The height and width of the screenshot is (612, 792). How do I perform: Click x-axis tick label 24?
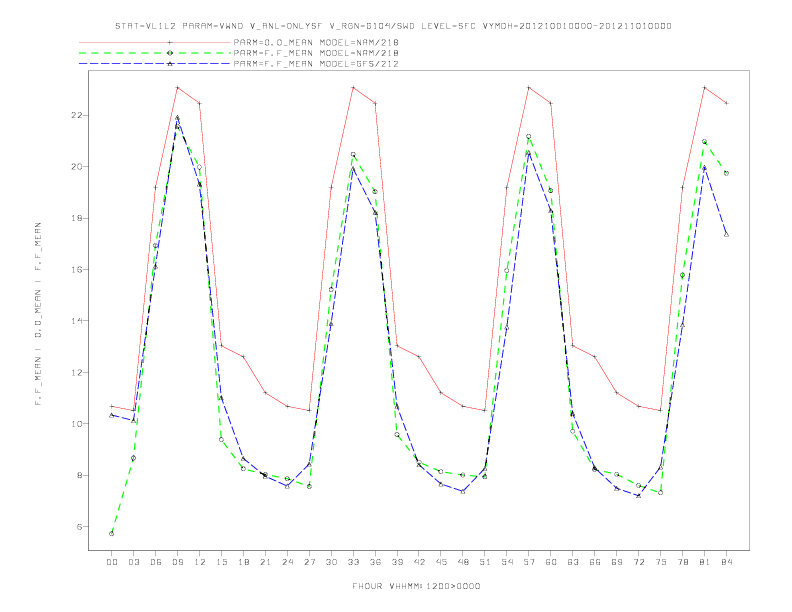(287, 562)
